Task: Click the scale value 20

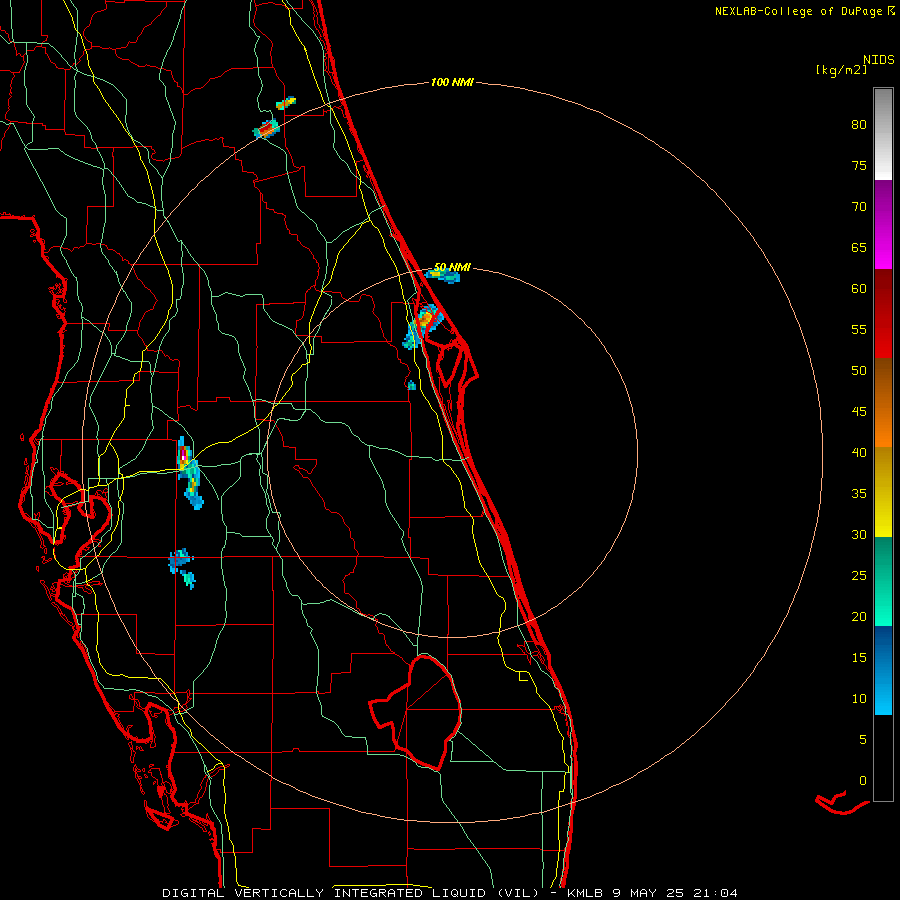Action: point(859,616)
